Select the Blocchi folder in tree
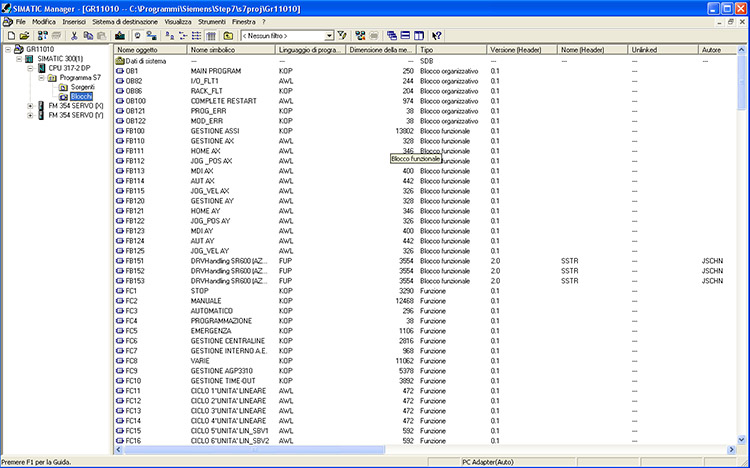The width and height of the screenshot is (750, 468). tap(81, 97)
